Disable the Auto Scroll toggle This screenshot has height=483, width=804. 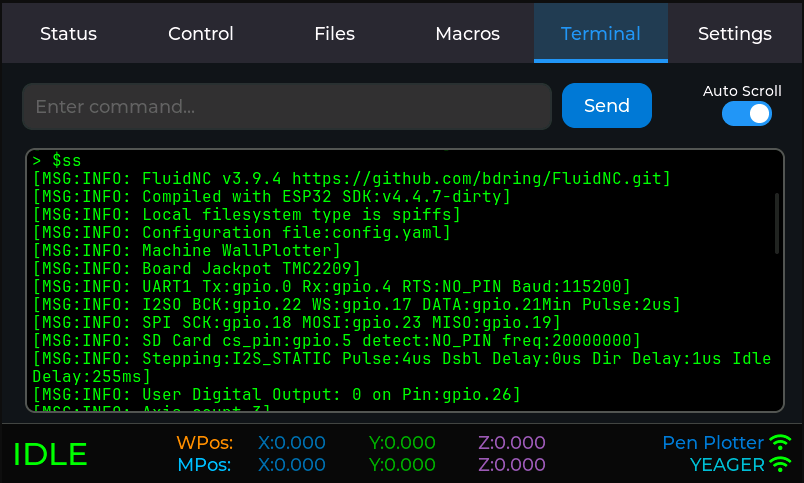(x=747, y=114)
